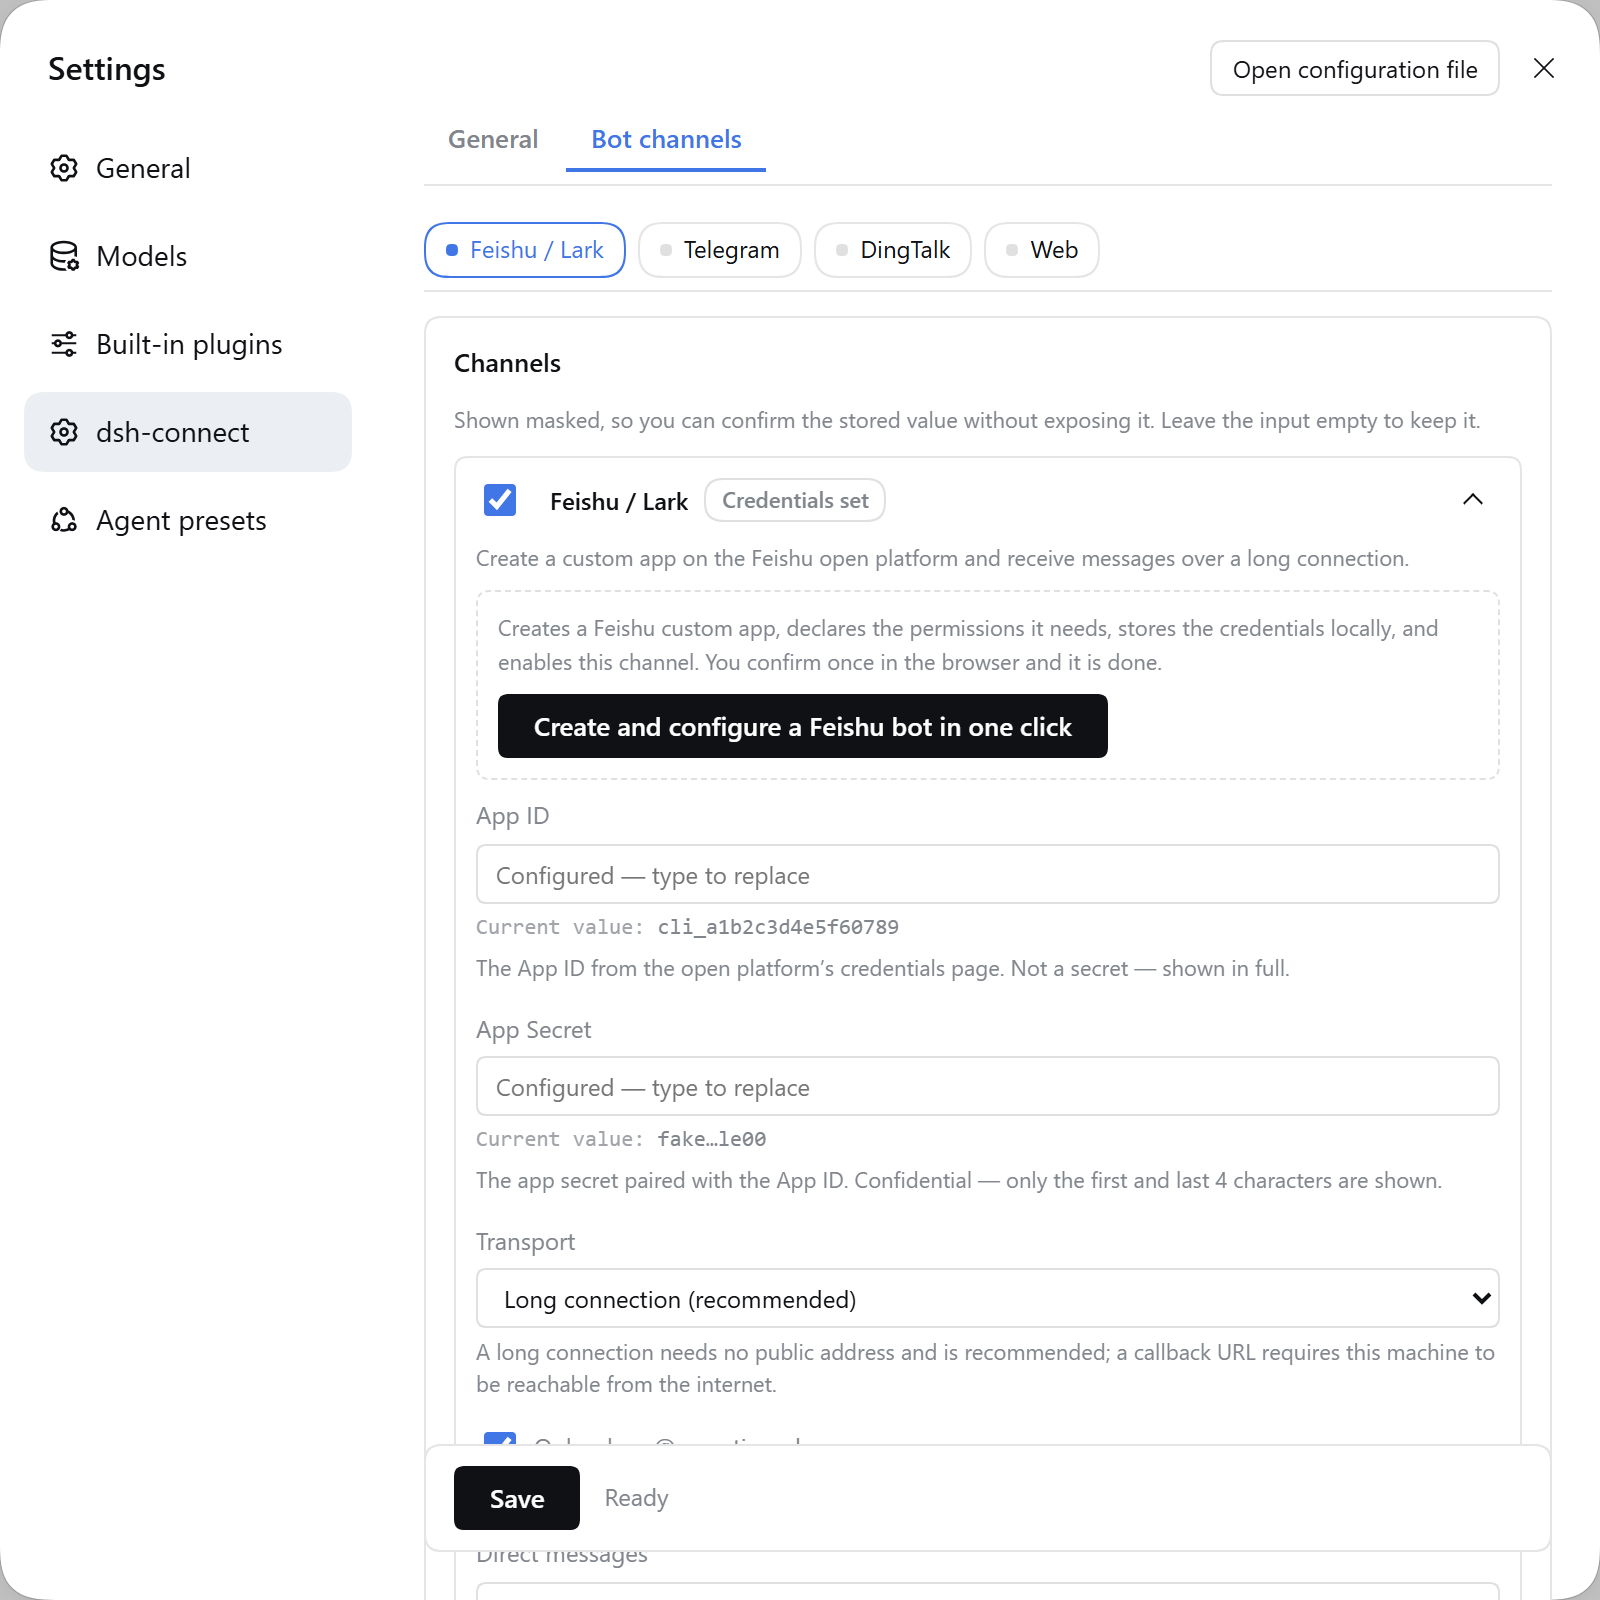Choose the Telegram channel pill
Viewport: 1600px width, 1600px height.
(x=720, y=250)
